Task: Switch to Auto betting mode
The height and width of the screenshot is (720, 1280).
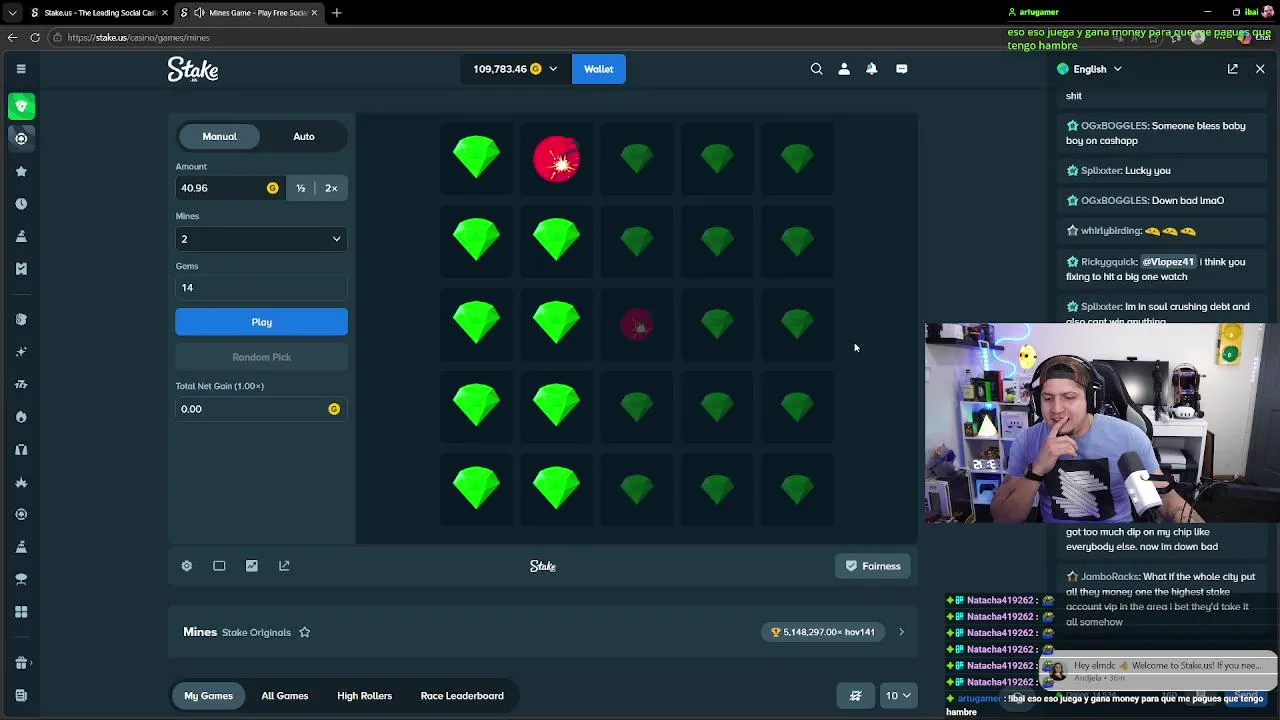Action: pos(304,136)
